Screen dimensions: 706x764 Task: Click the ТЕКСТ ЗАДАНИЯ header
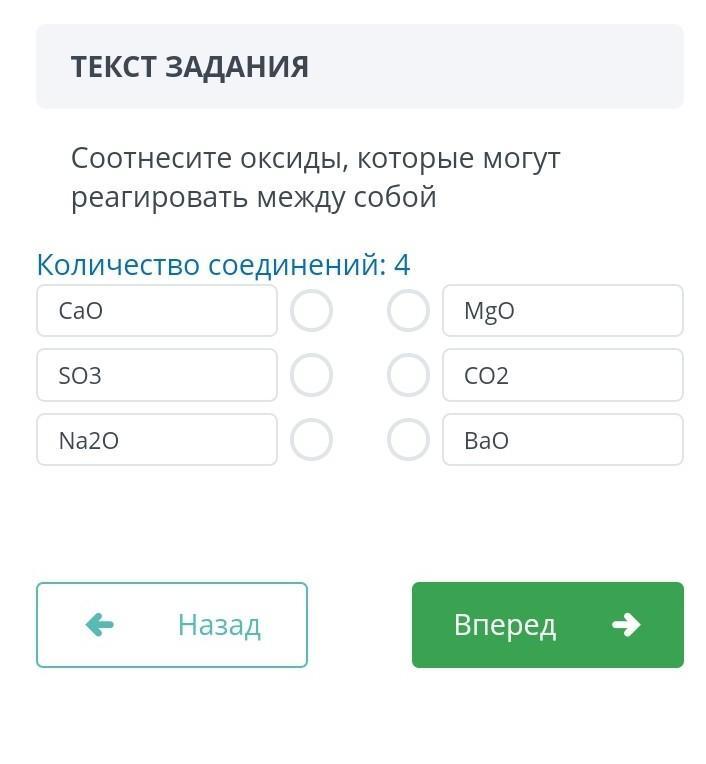pyautogui.click(x=190, y=67)
